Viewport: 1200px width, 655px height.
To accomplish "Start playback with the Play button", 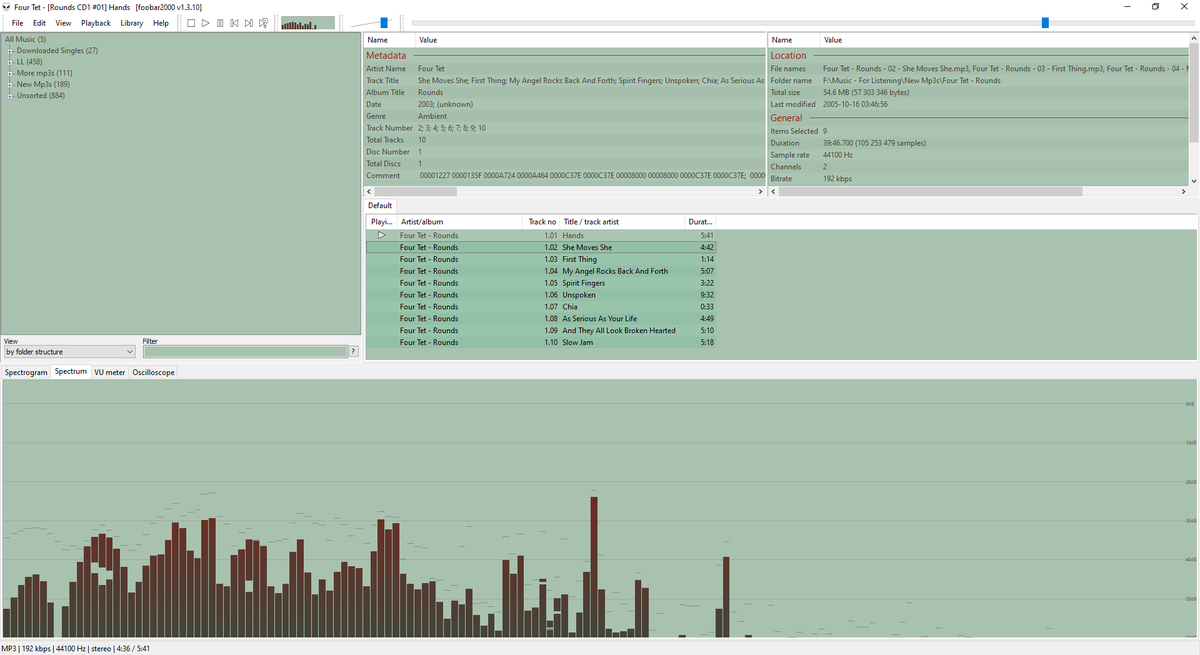I will (x=205, y=23).
